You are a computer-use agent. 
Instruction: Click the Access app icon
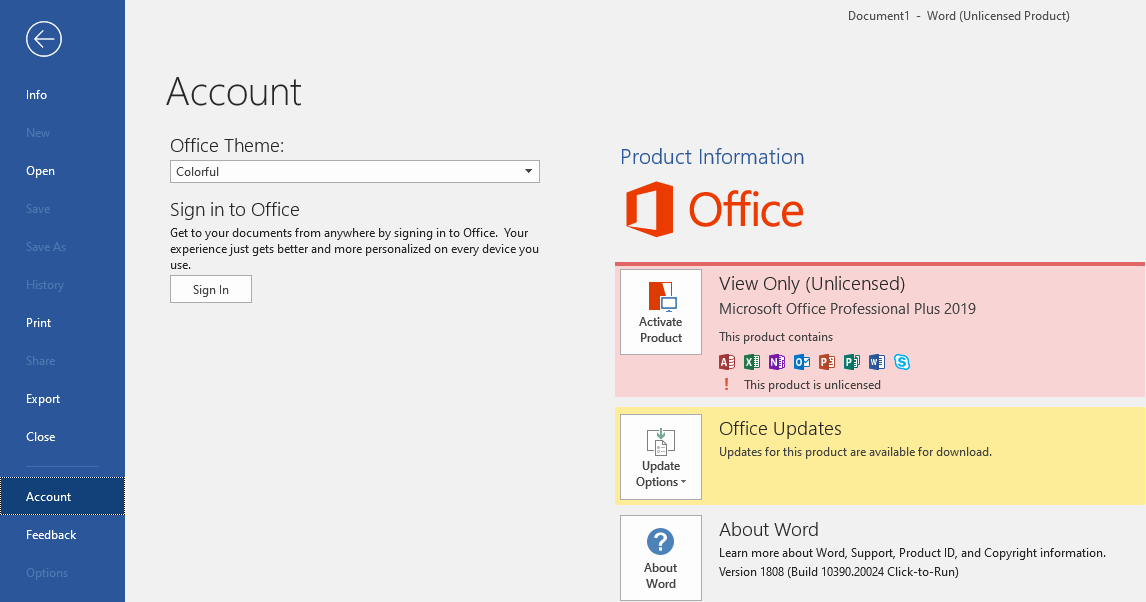(x=726, y=362)
